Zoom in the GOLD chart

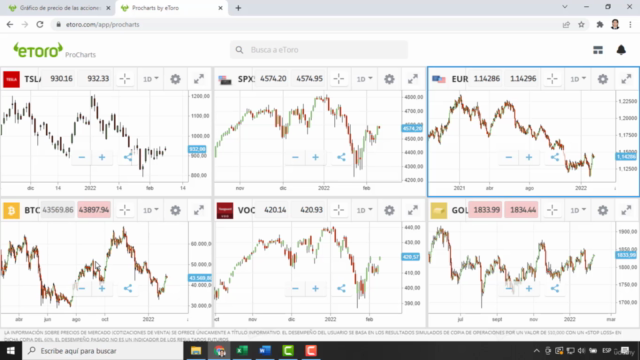[x=529, y=289]
